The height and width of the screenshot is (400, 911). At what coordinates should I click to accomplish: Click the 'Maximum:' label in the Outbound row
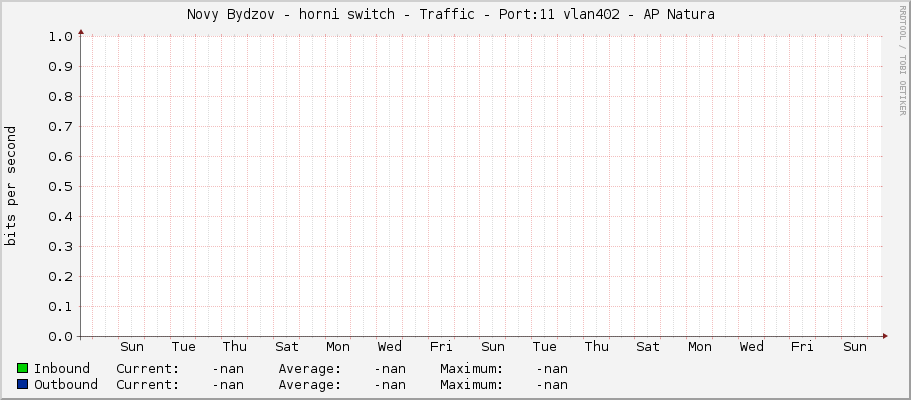pos(472,385)
